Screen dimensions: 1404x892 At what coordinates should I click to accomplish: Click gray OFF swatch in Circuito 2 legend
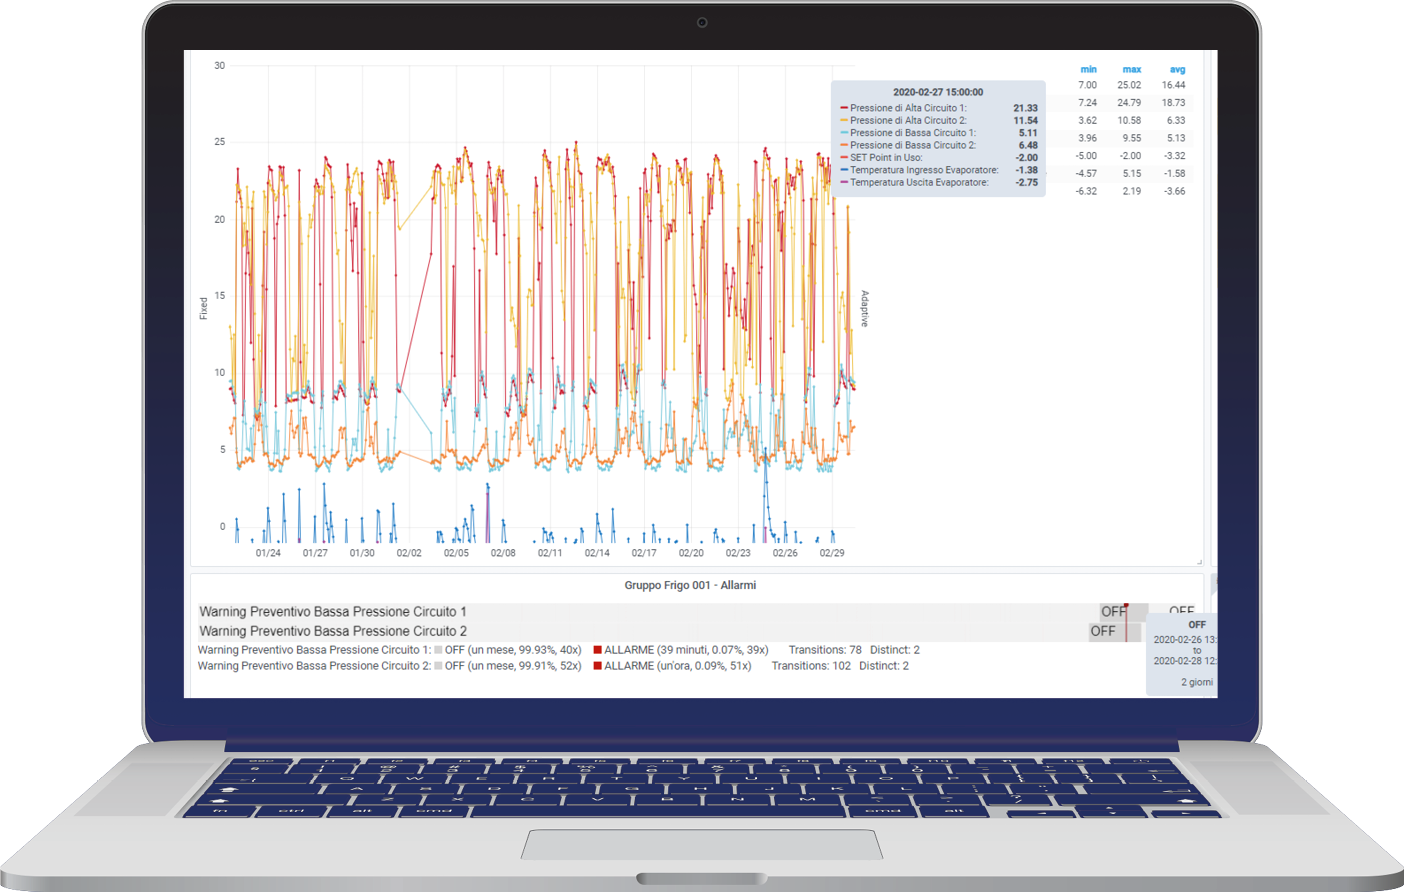(438, 666)
